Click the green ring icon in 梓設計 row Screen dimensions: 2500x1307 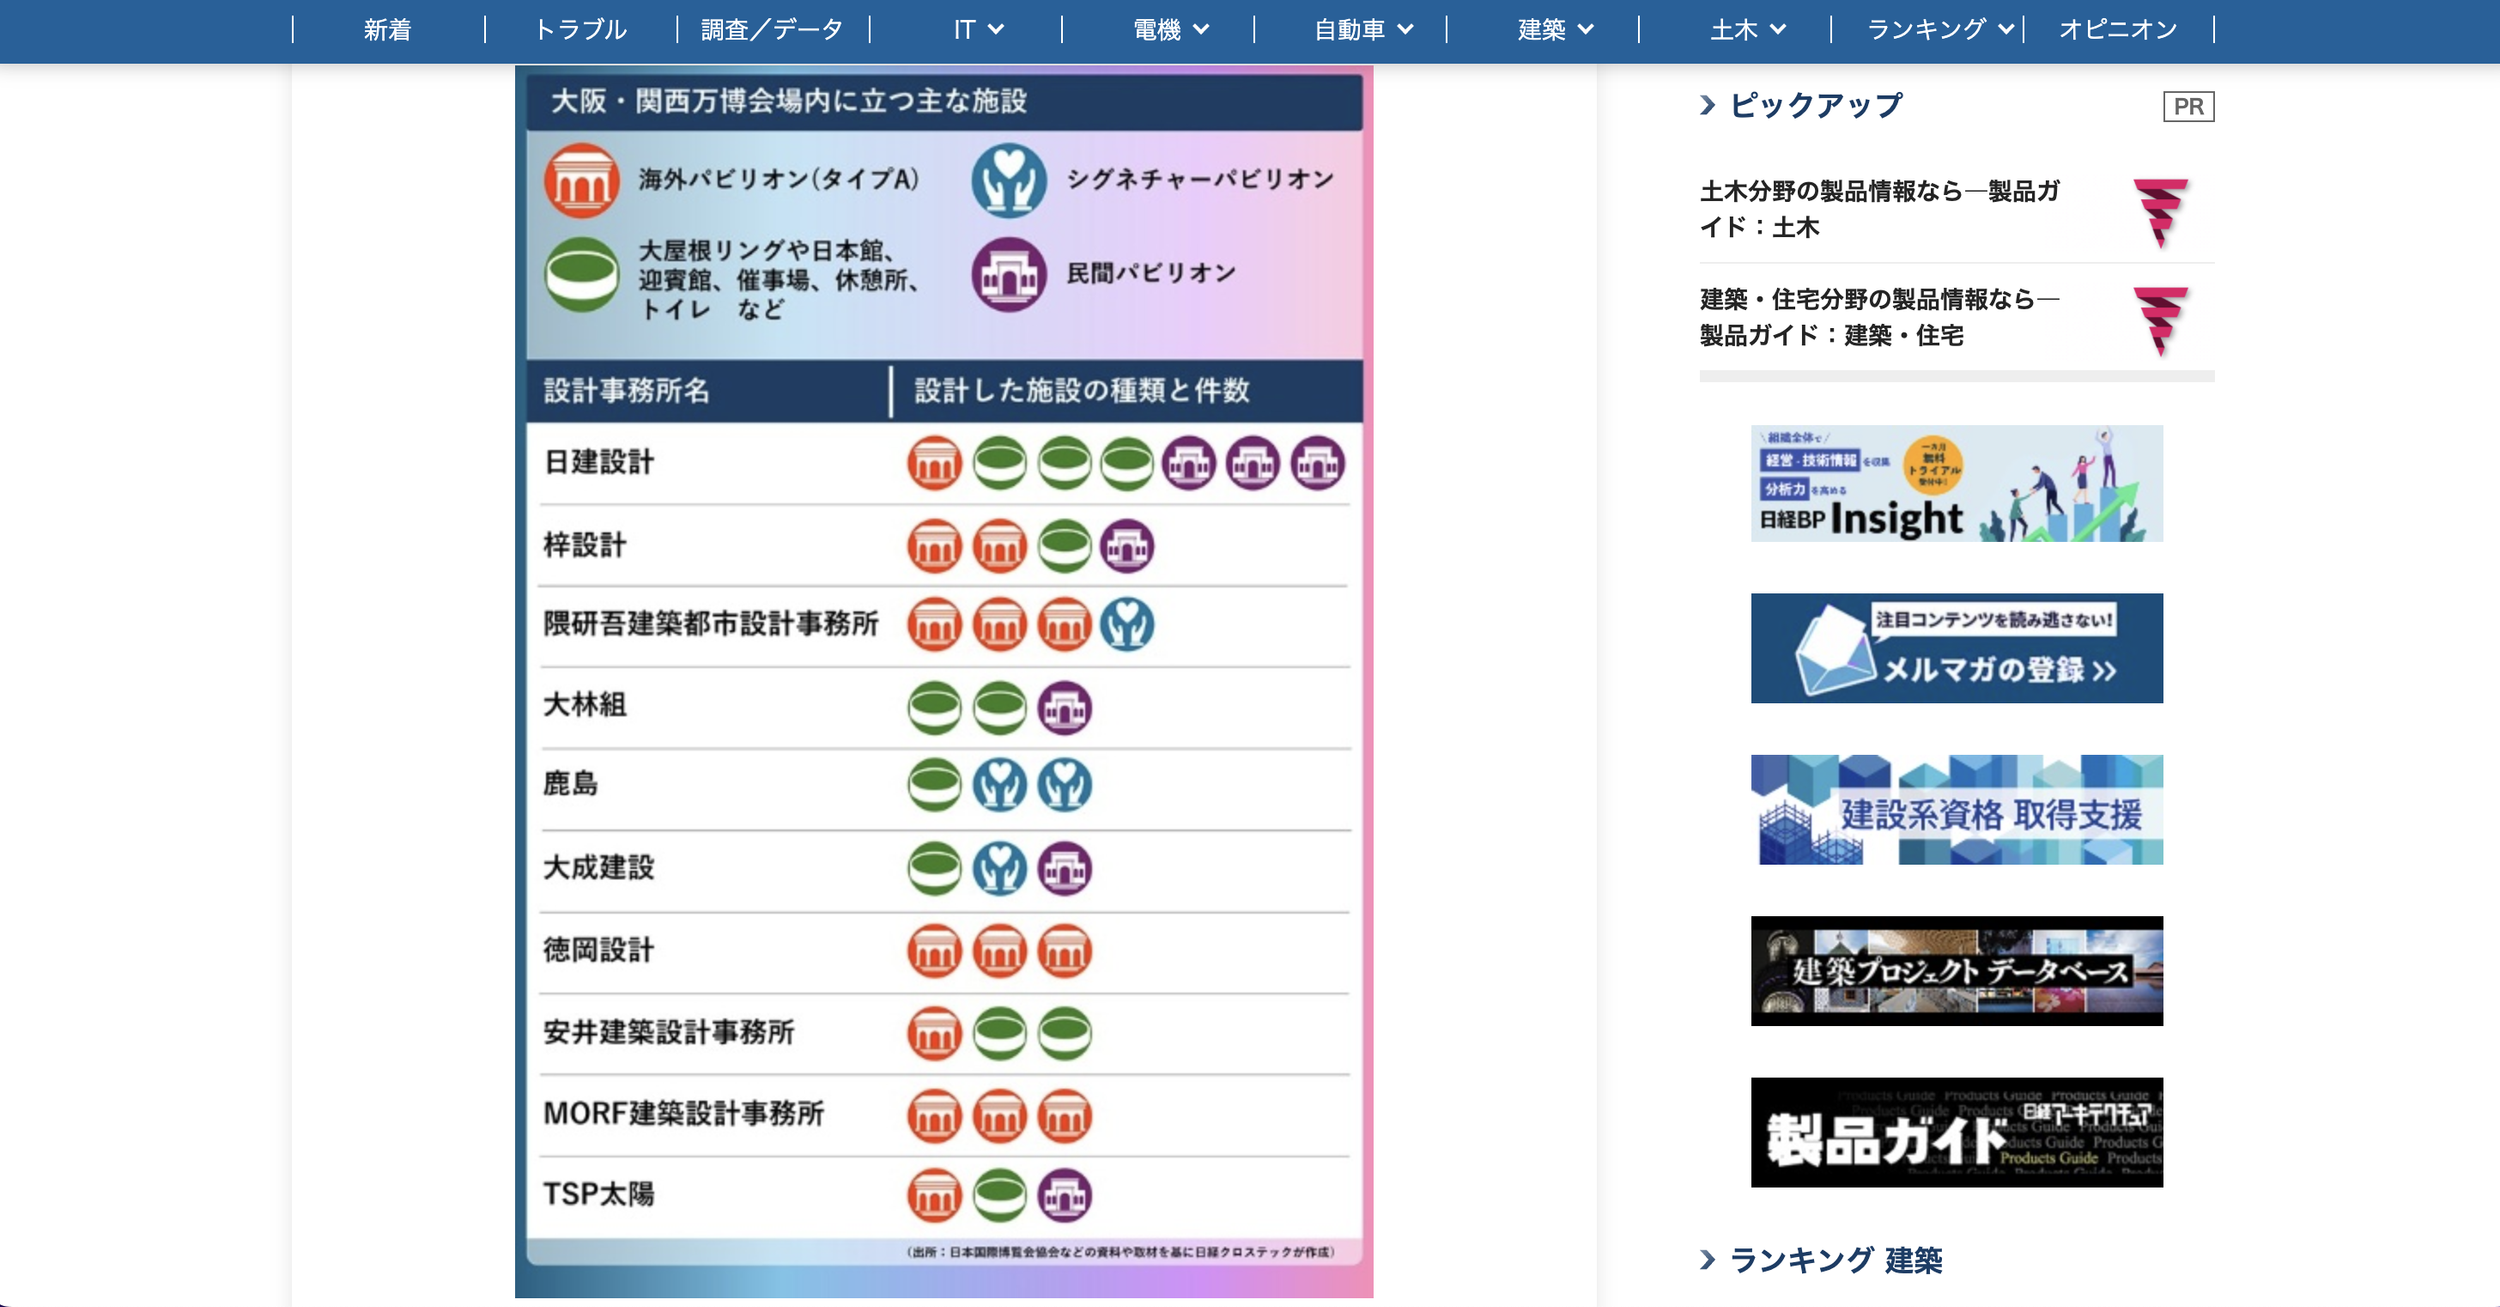(x=1065, y=546)
